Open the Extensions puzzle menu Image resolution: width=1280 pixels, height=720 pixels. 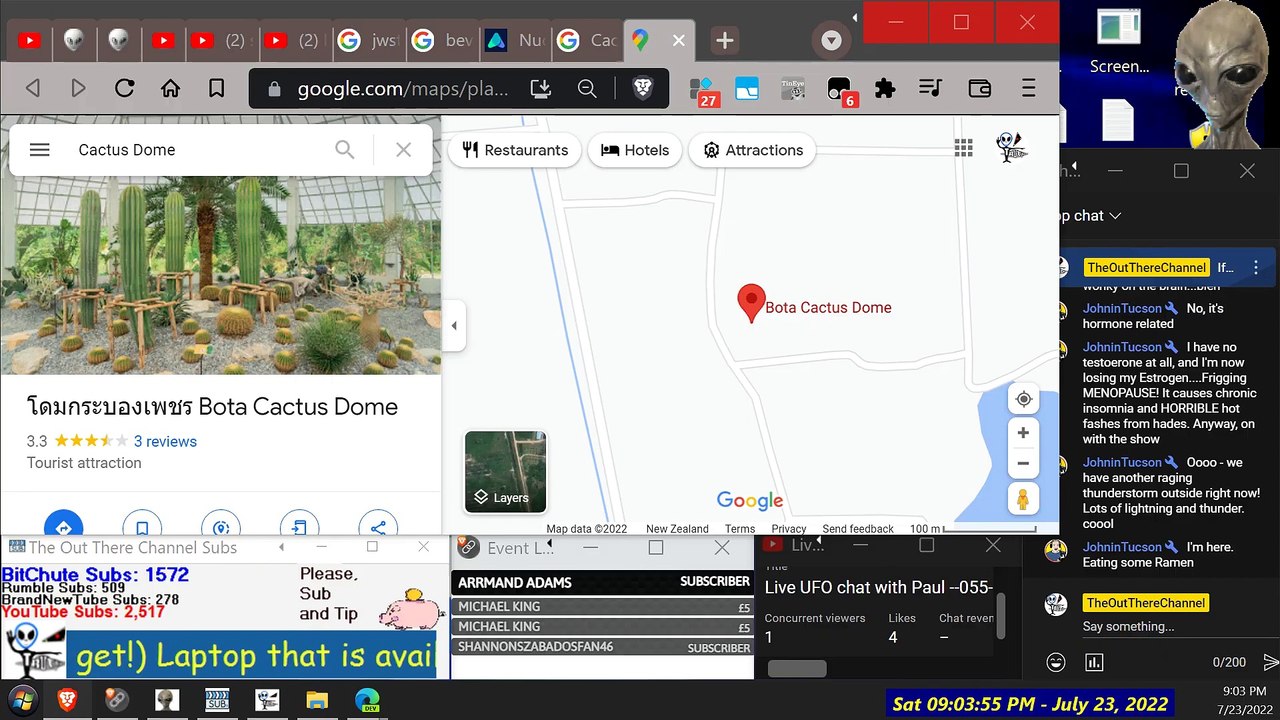point(885,89)
